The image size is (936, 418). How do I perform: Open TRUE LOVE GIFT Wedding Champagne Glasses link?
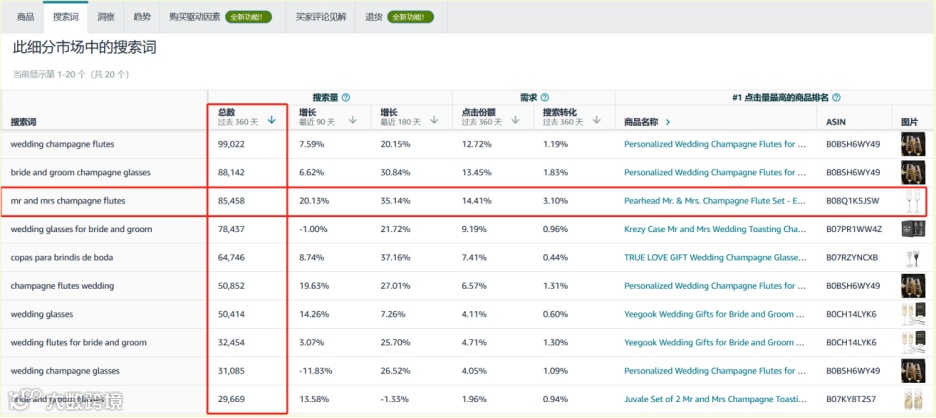715,257
